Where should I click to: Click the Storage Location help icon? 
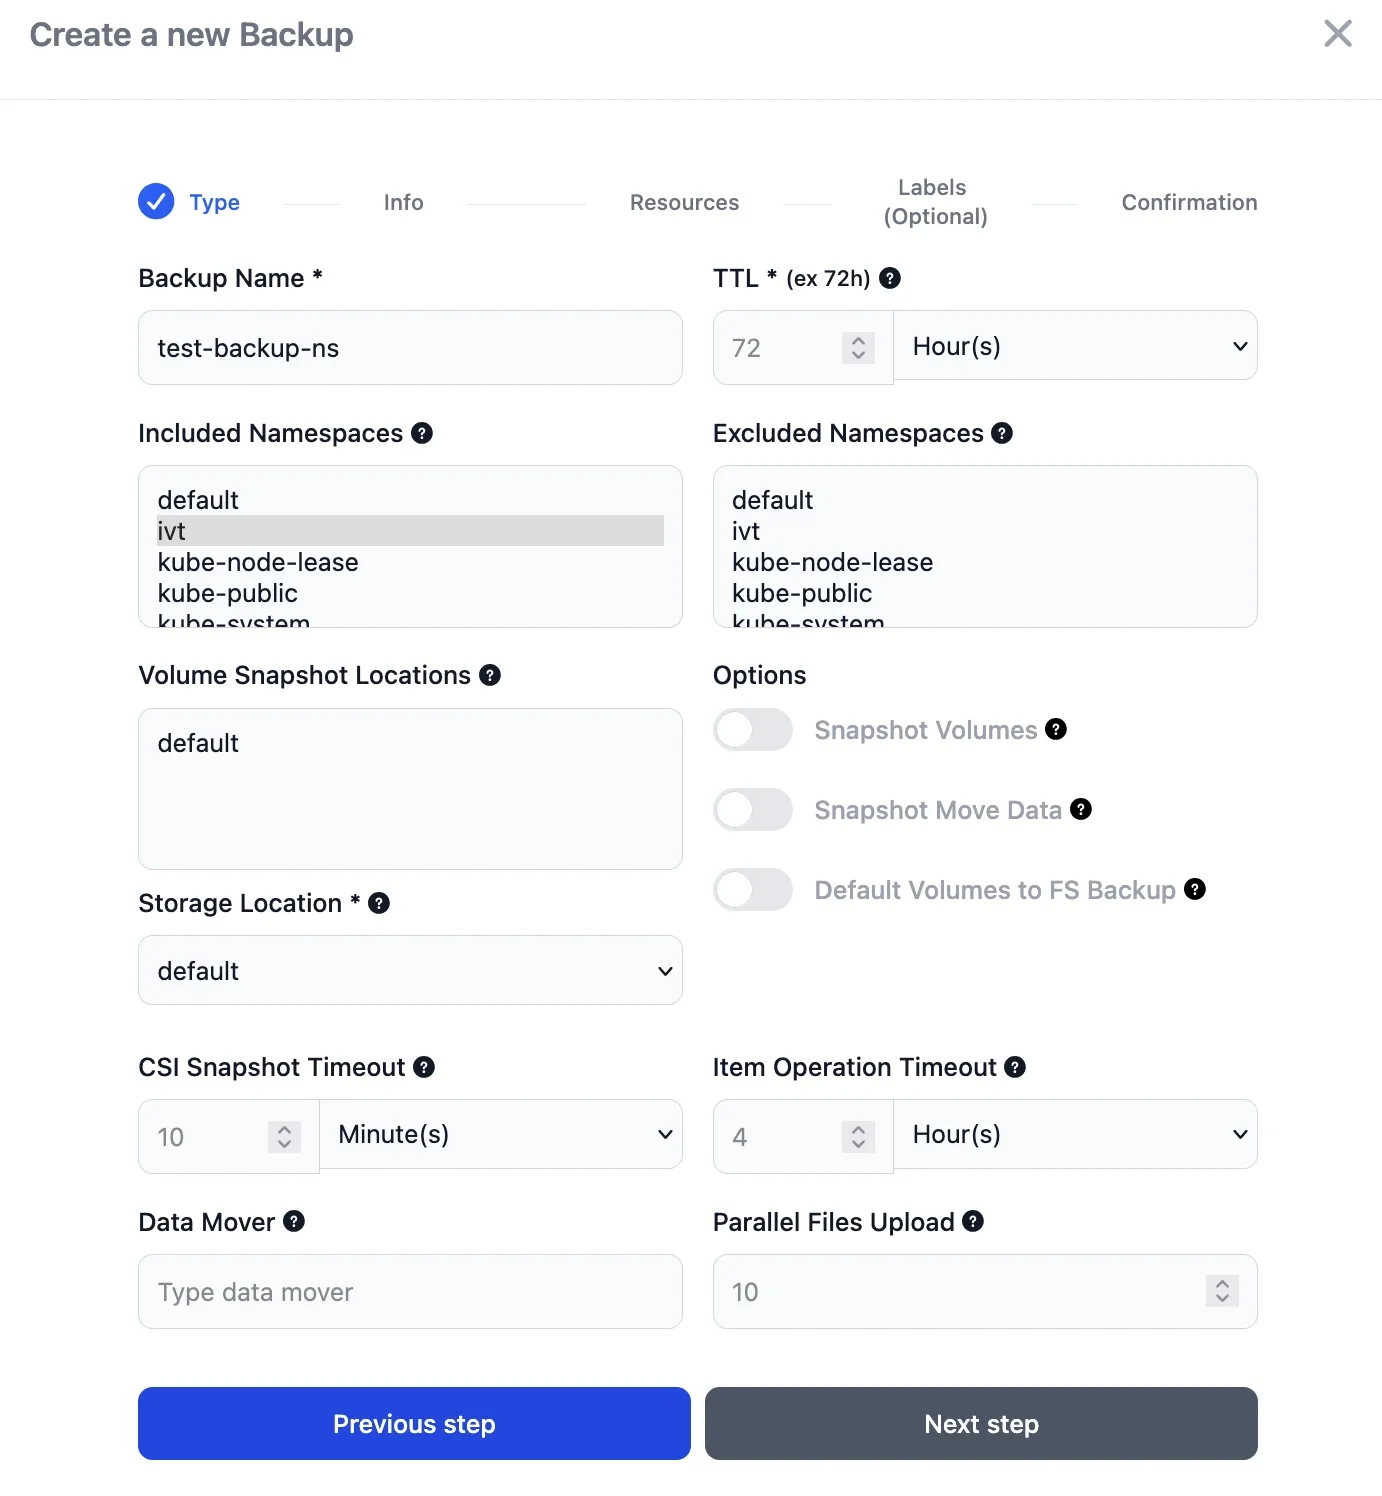click(x=378, y=903)
